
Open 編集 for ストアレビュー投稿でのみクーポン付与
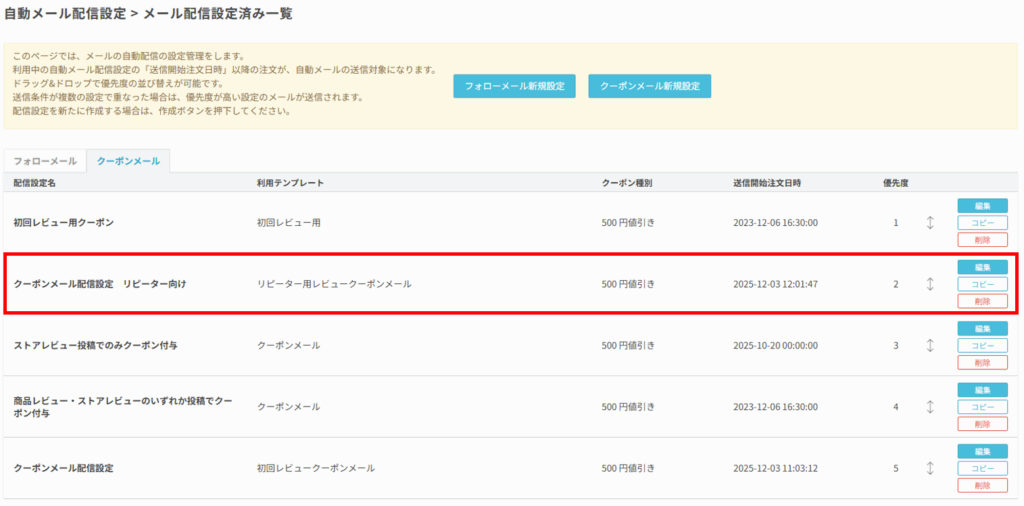point(982,328)
